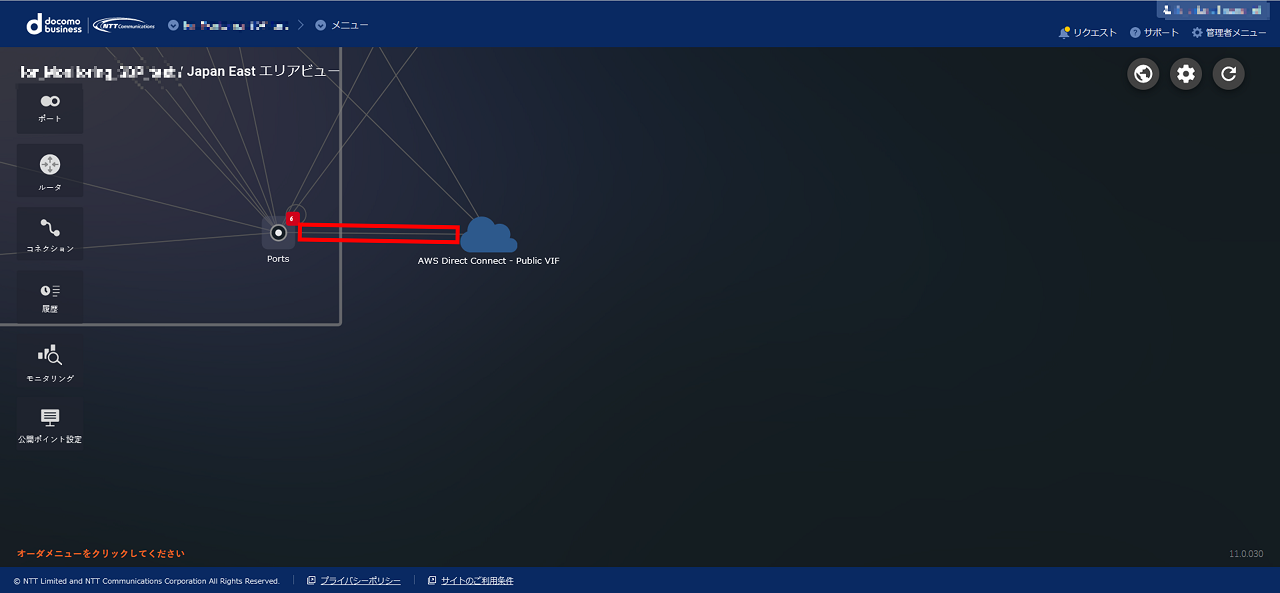Image resolution: width=1280 pixels, height=593 pixels.
Task: Click the connection line between Ports and AWS
Action: coord(379,234)
